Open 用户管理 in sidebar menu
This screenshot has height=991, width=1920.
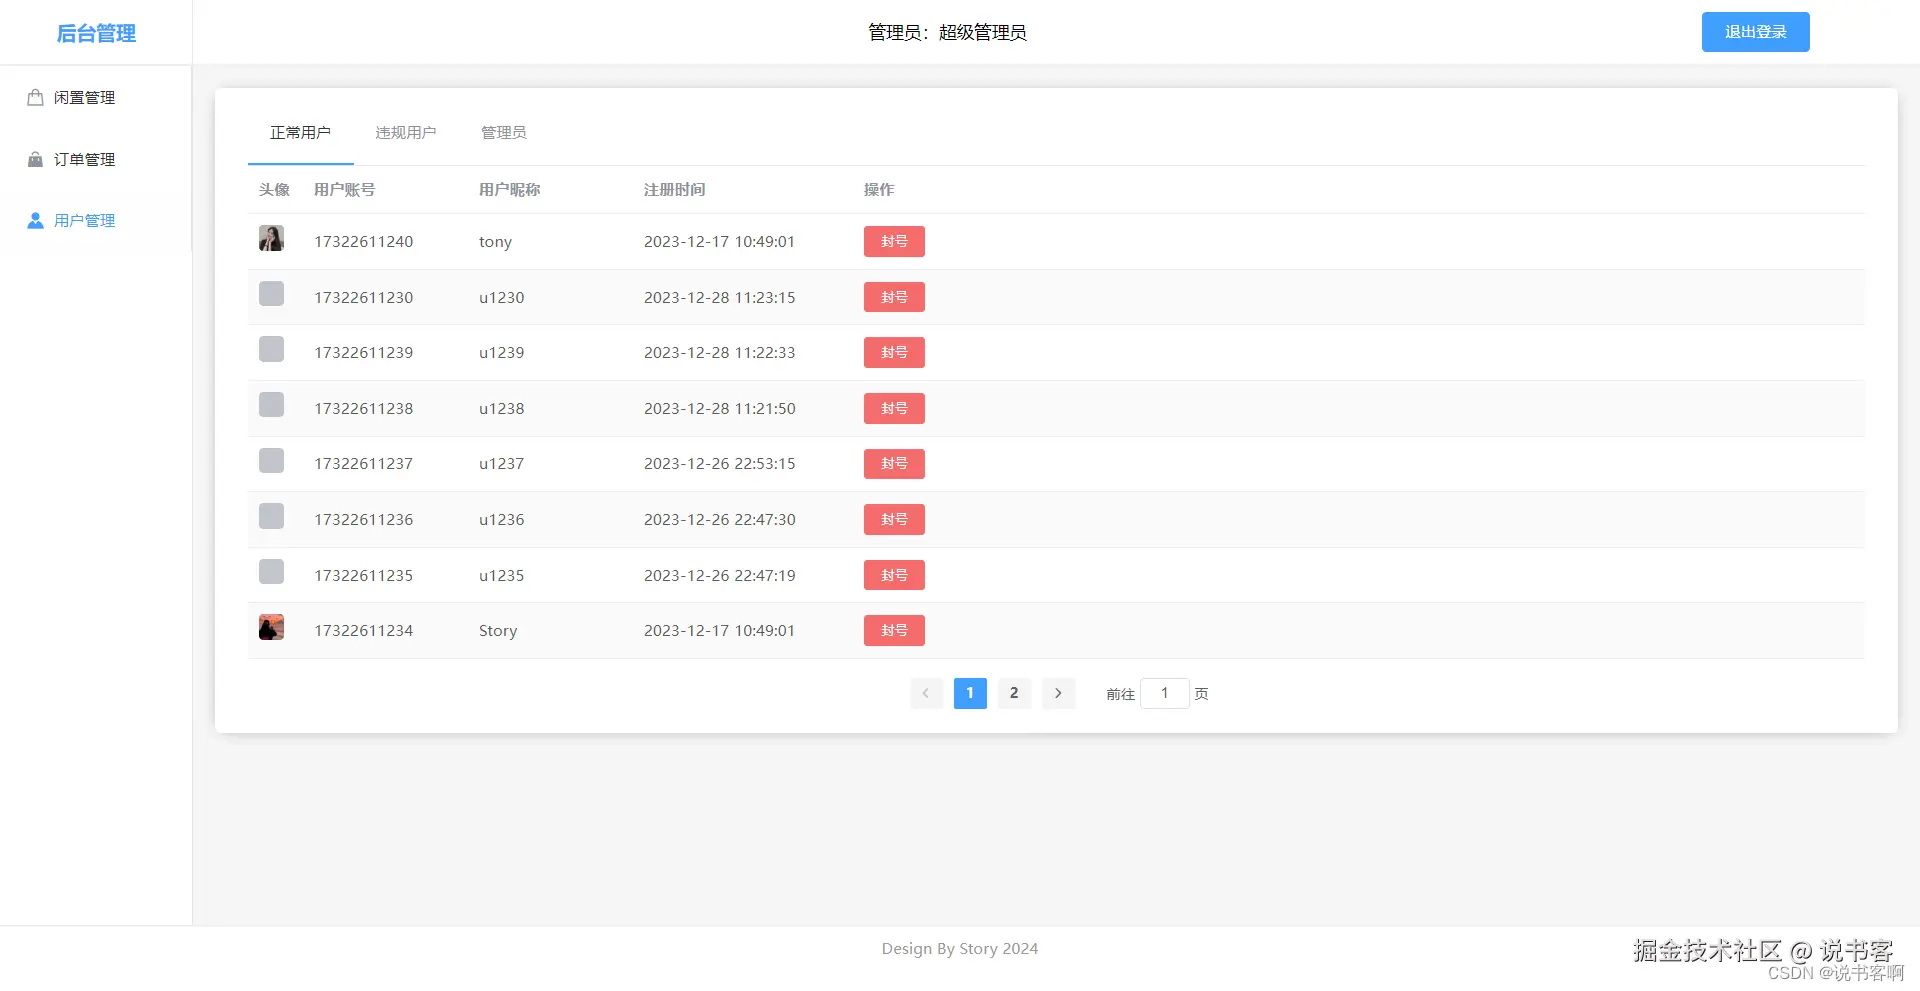96,220
